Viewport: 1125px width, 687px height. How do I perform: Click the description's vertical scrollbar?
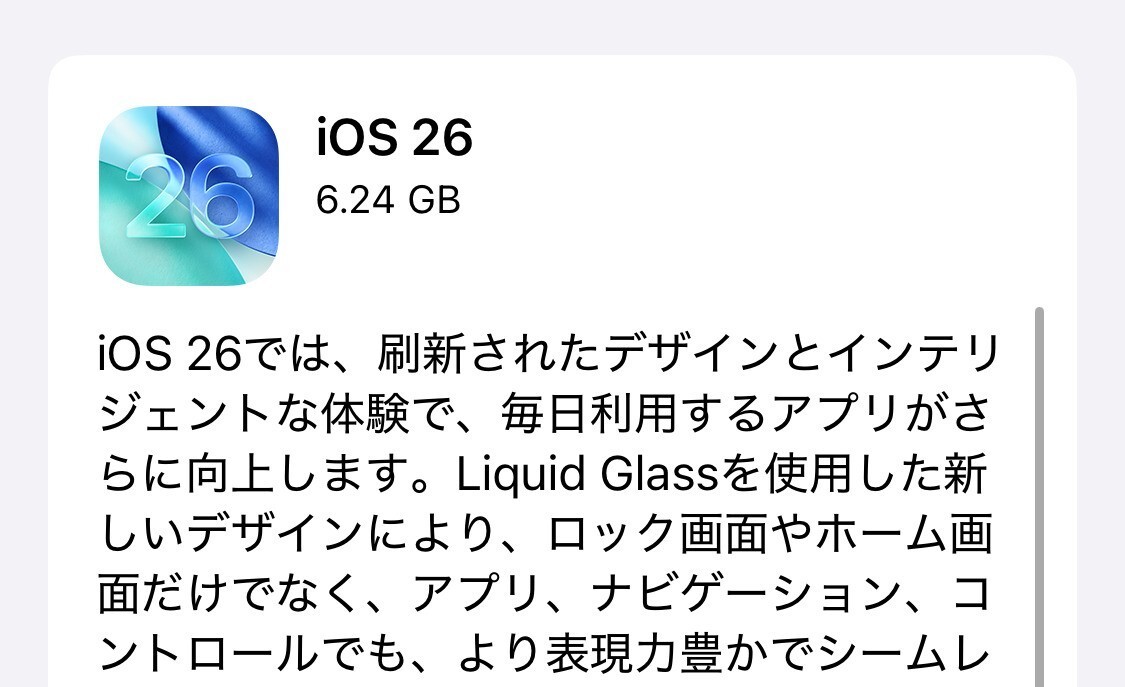coord(1039,496)
